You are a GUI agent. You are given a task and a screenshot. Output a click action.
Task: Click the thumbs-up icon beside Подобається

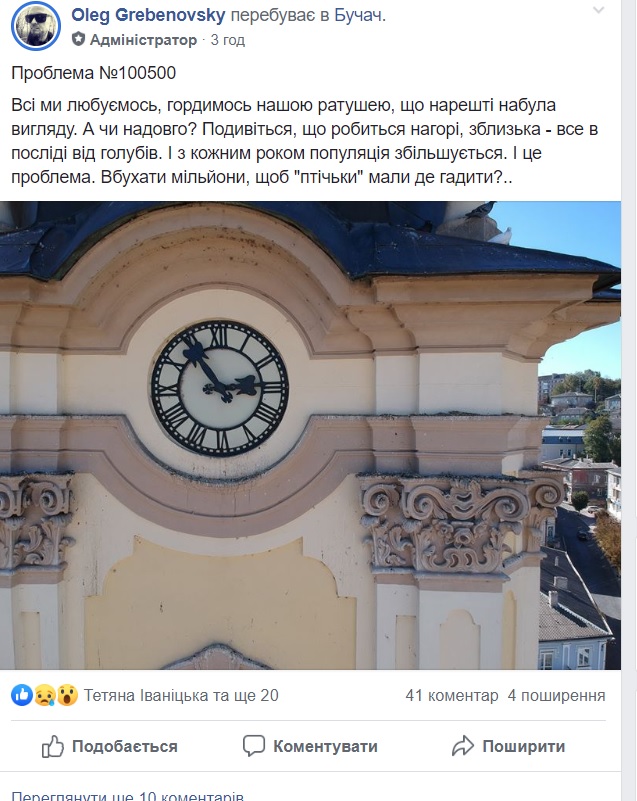[53, 746]
